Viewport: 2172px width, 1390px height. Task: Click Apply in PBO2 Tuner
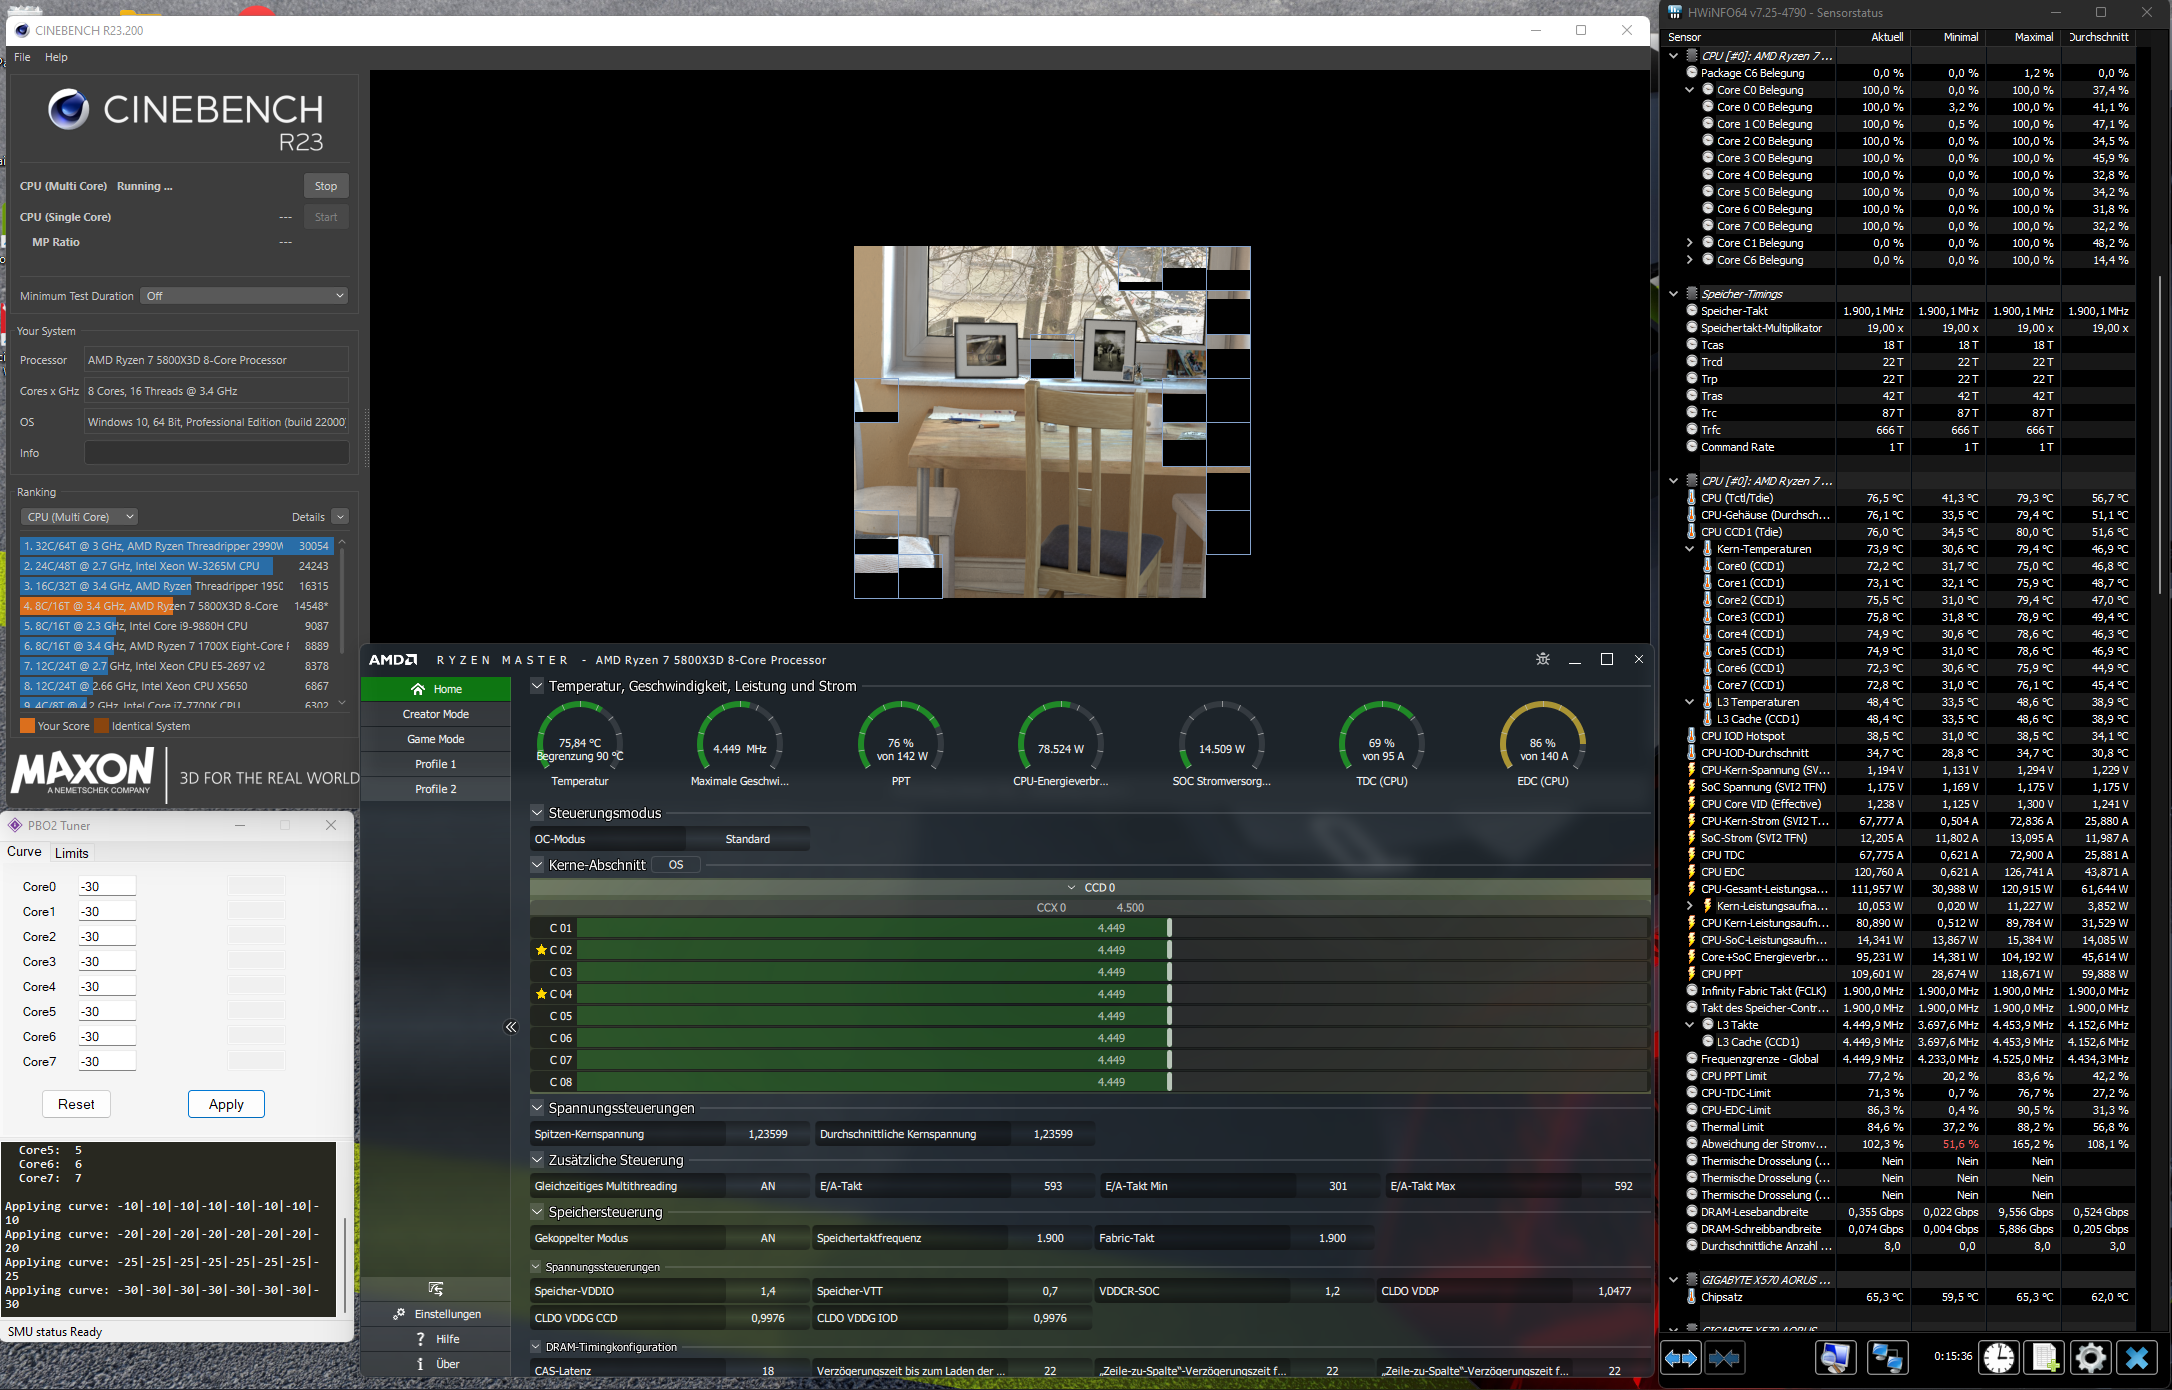coord(226,1104)
